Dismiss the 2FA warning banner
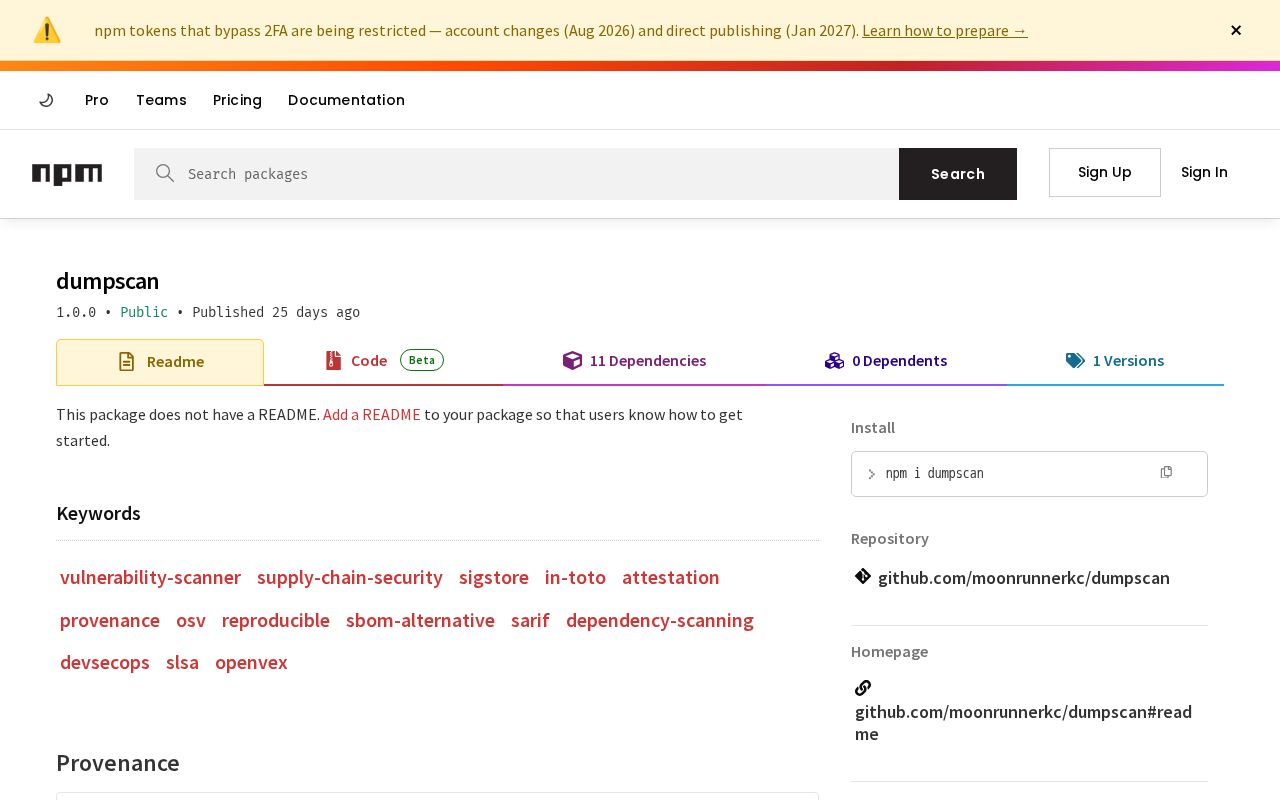The width and height of the screenshot is (1280, 800). pos(1236,30)
